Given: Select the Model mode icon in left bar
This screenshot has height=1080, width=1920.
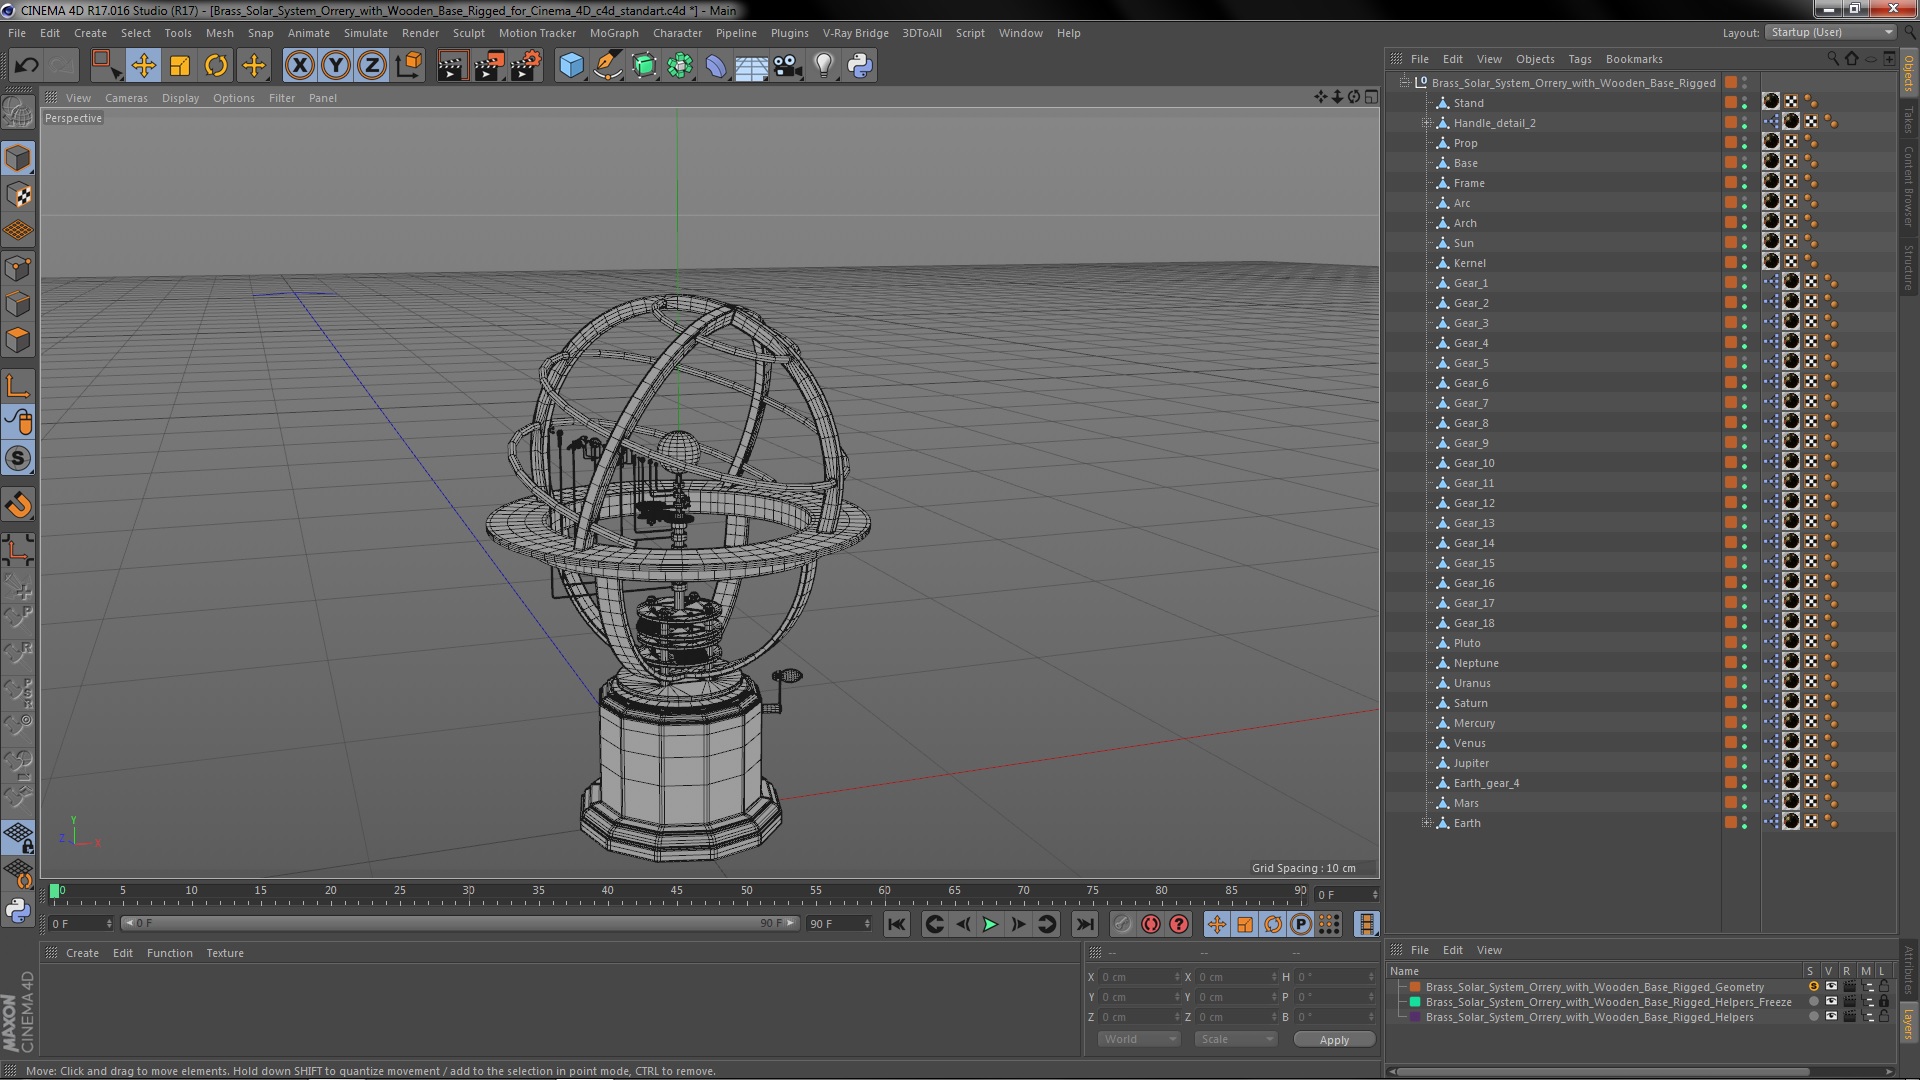Looking at the screenshot, I should coord(18,158).
